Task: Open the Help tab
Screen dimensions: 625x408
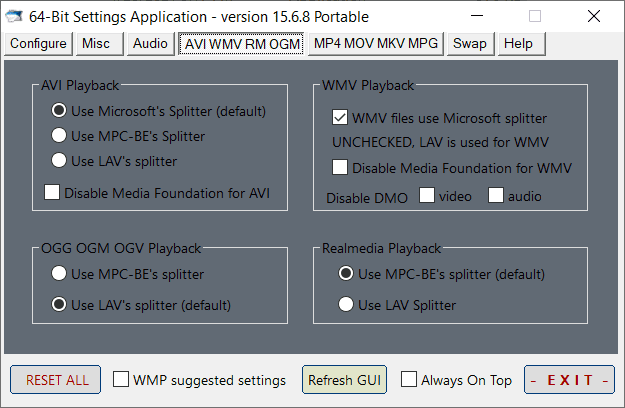Action: click(x=518, y=44)
